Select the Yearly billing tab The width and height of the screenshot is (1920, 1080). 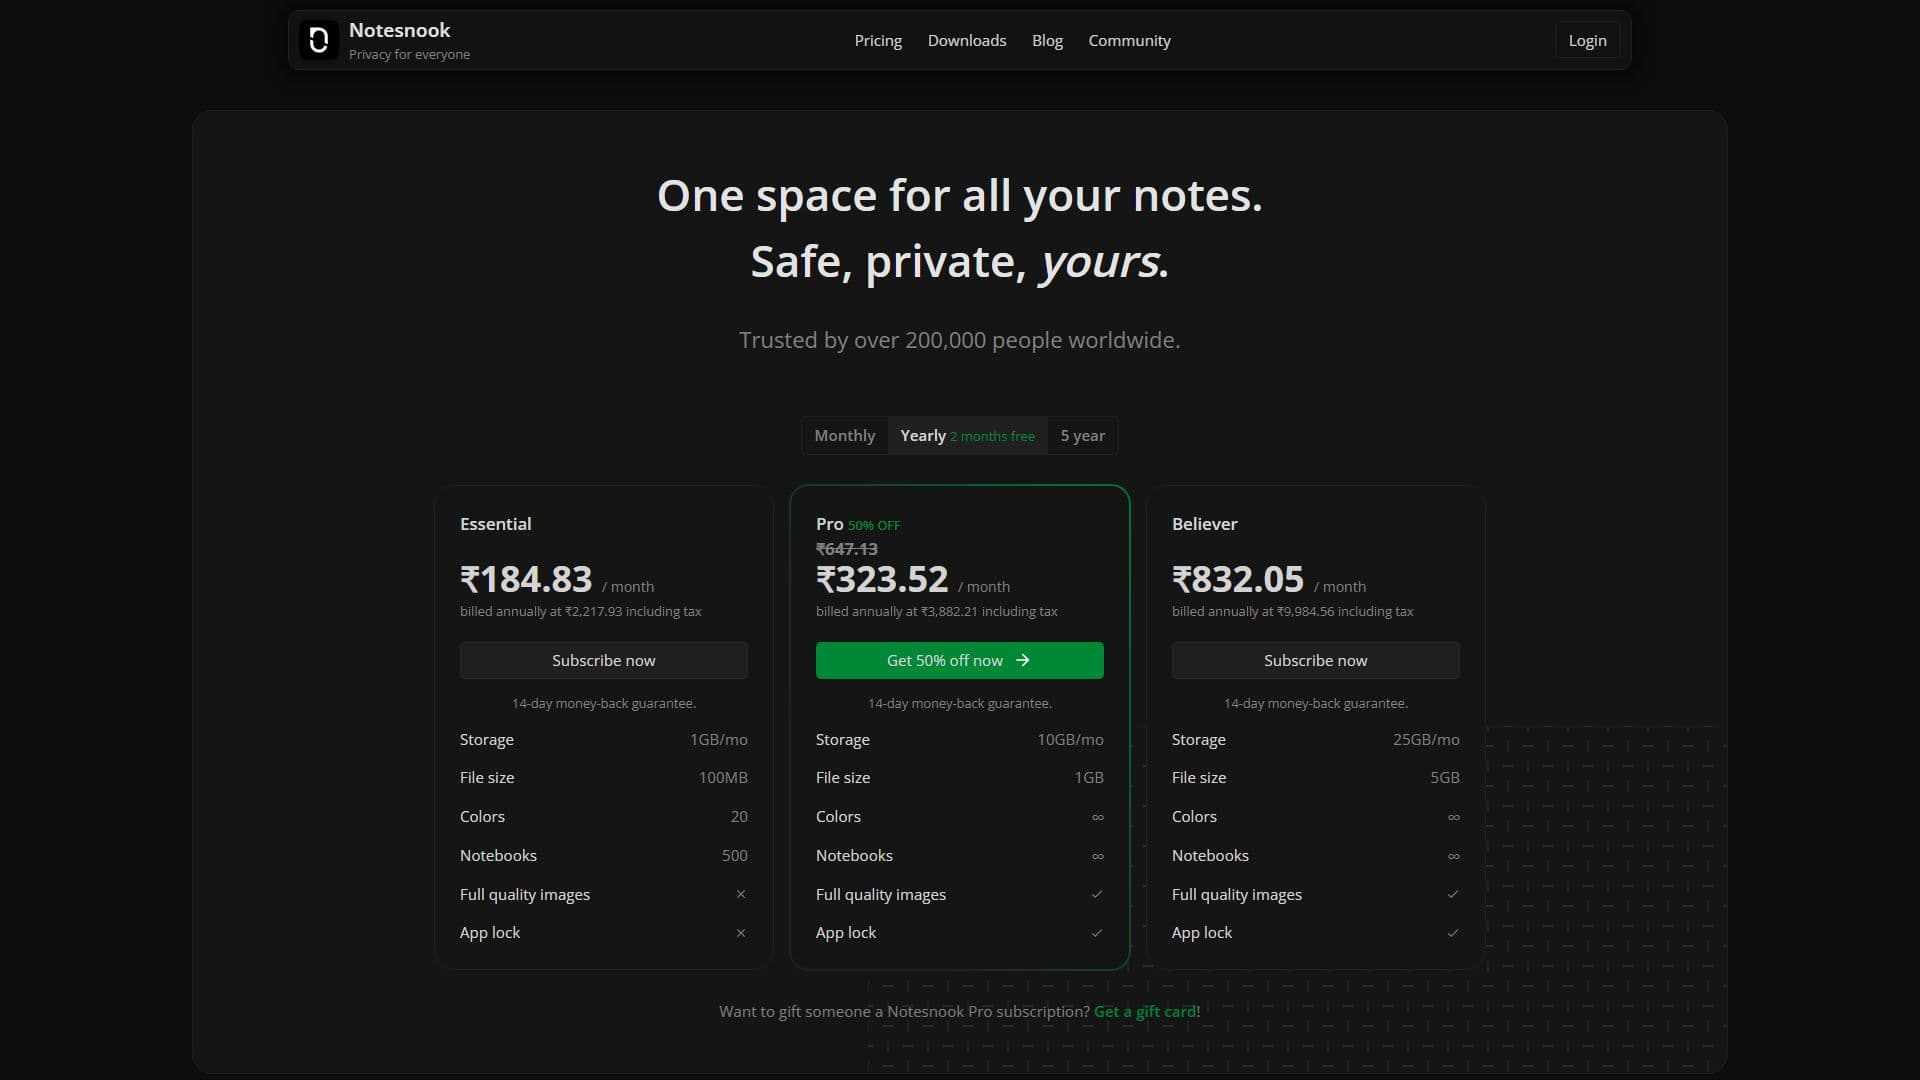[967, 435]
